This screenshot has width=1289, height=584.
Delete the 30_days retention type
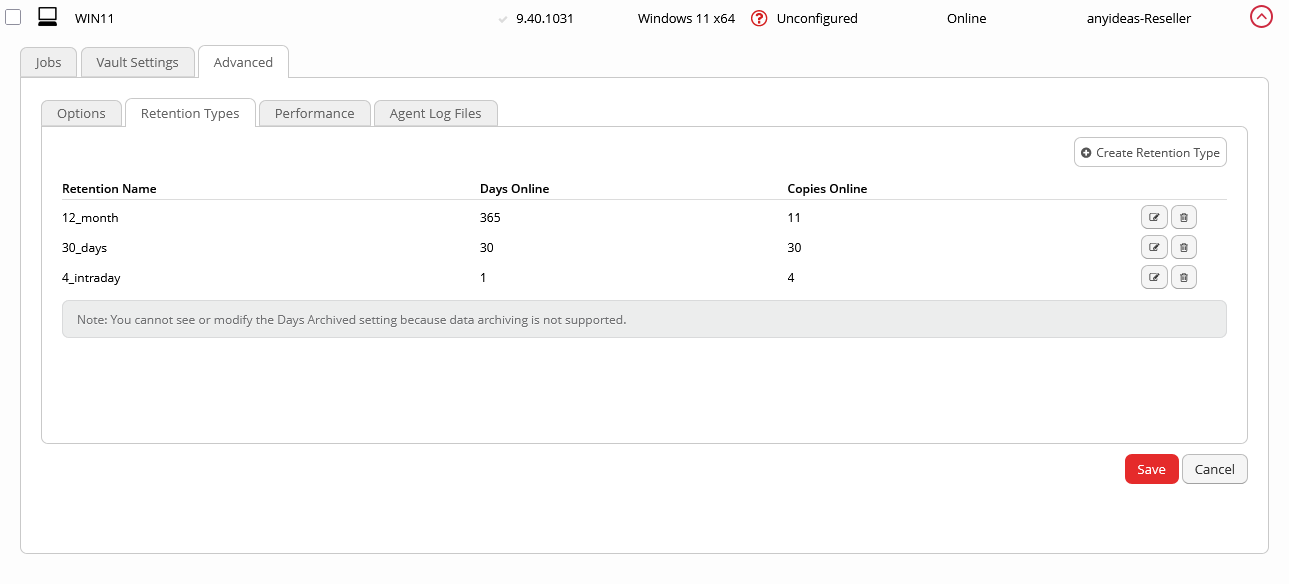click(x=1184, y=248)
